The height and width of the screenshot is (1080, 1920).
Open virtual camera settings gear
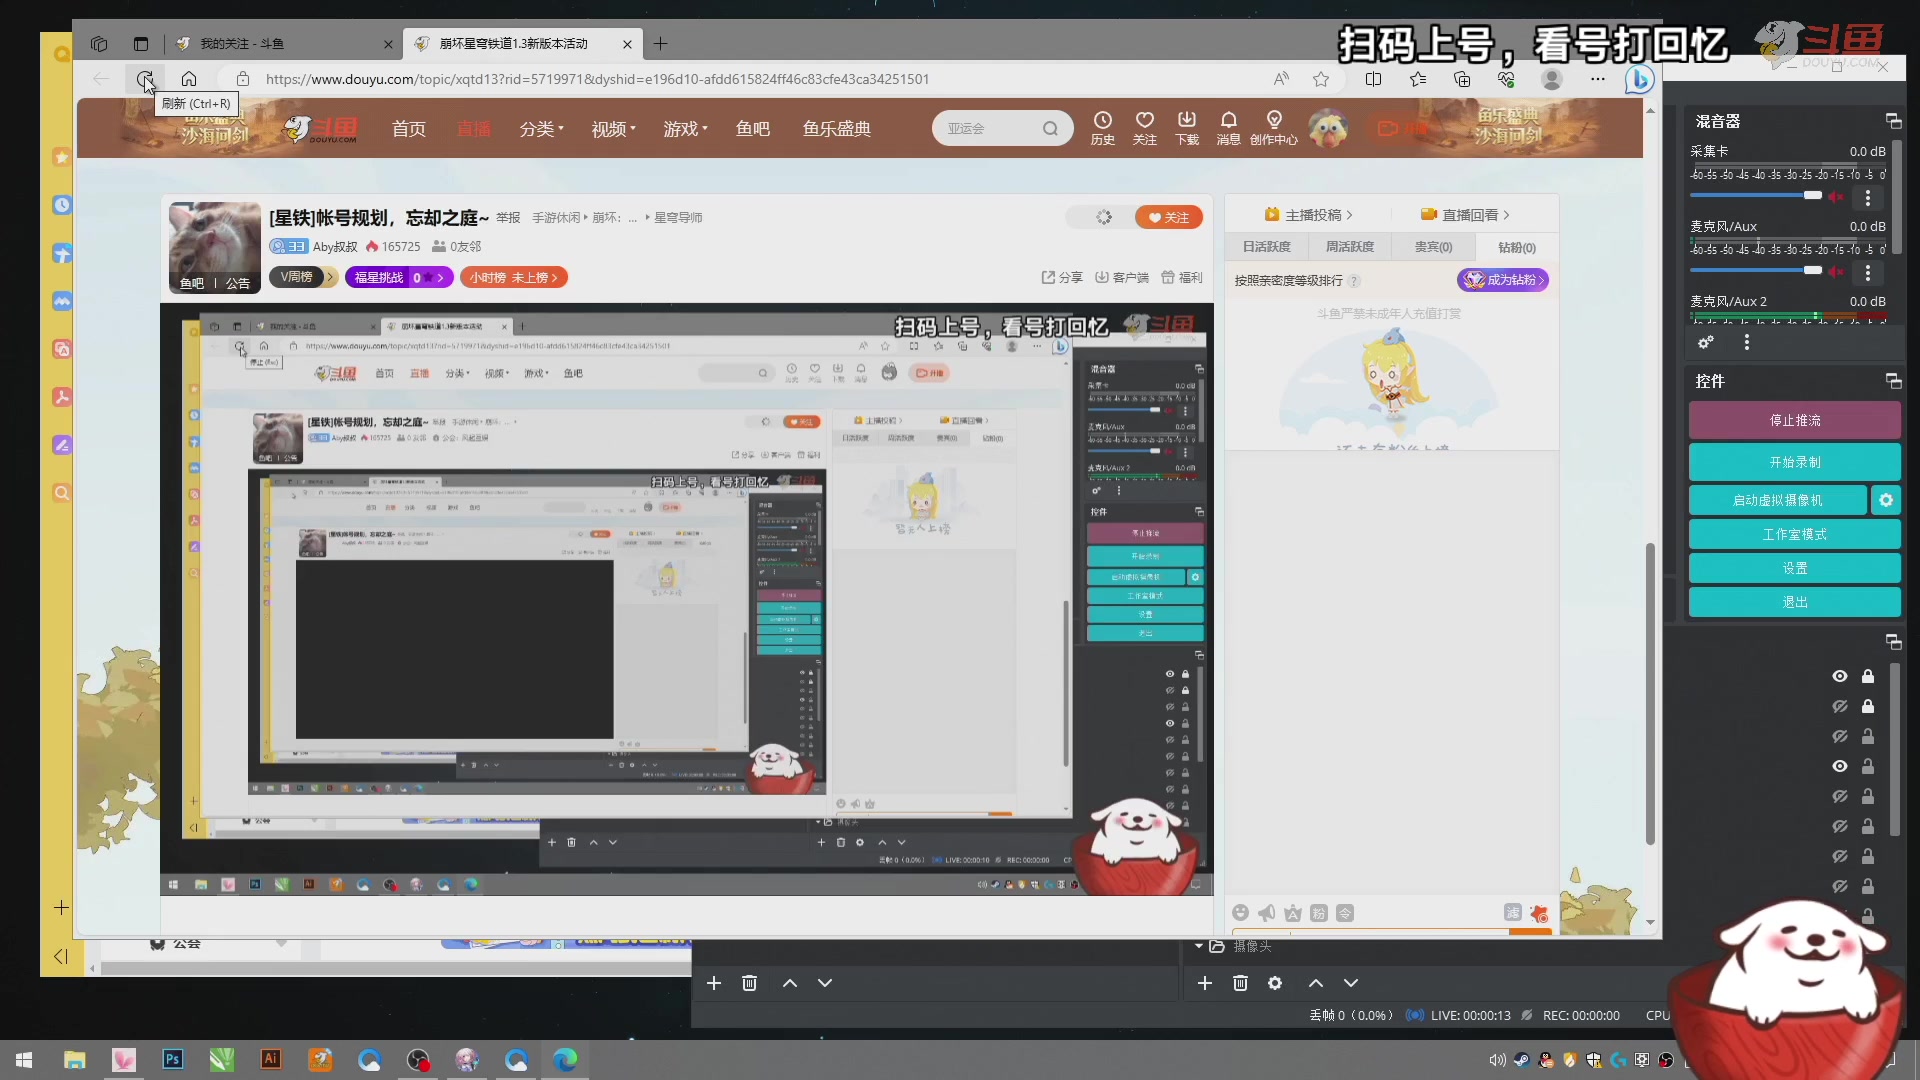[1886, 500]
